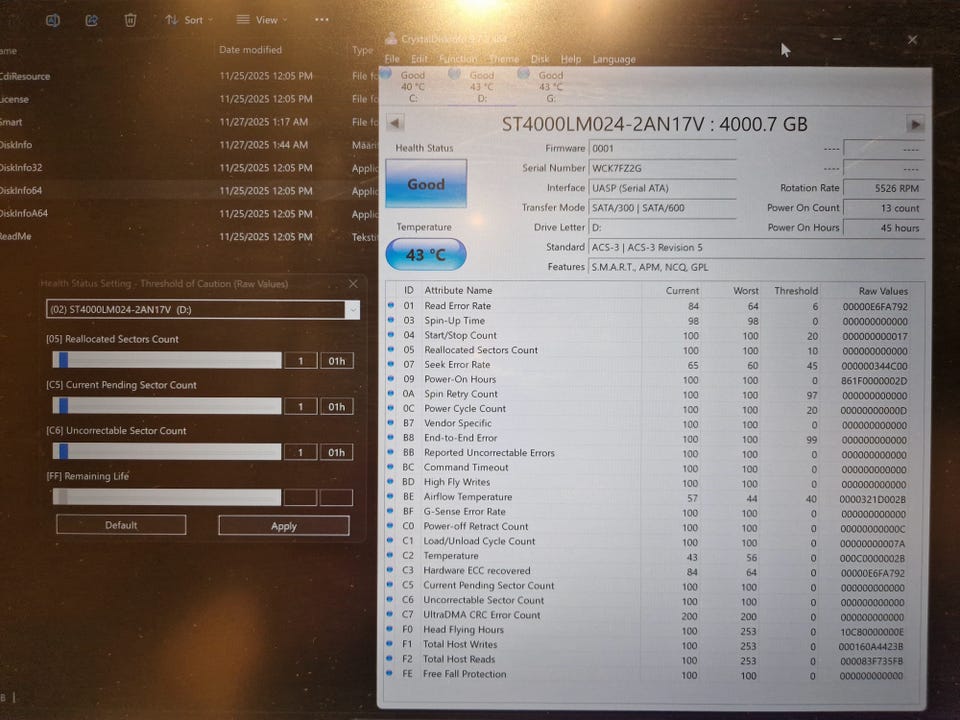
Task: Go to previous disk with left arrow
Action: [395, 123]
